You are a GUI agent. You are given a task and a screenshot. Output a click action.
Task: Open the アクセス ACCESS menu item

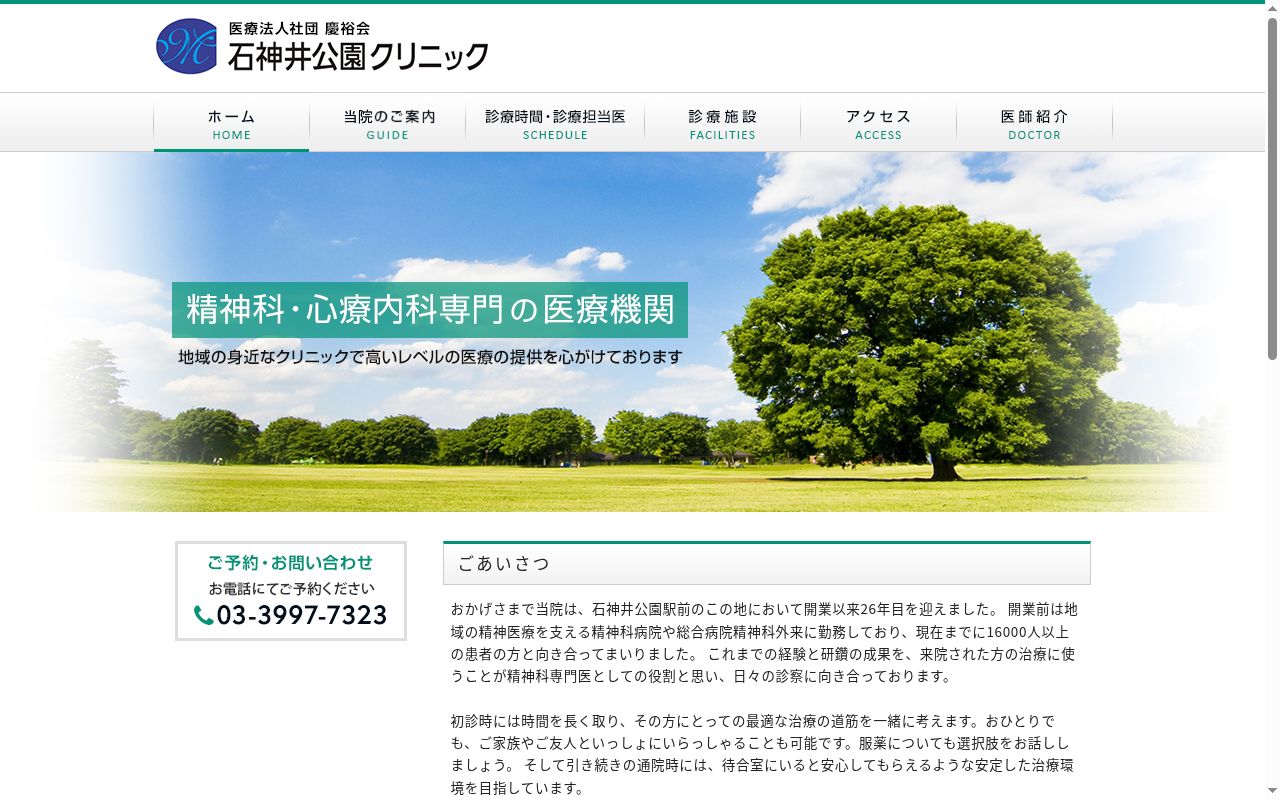click(x=879, y=123)
